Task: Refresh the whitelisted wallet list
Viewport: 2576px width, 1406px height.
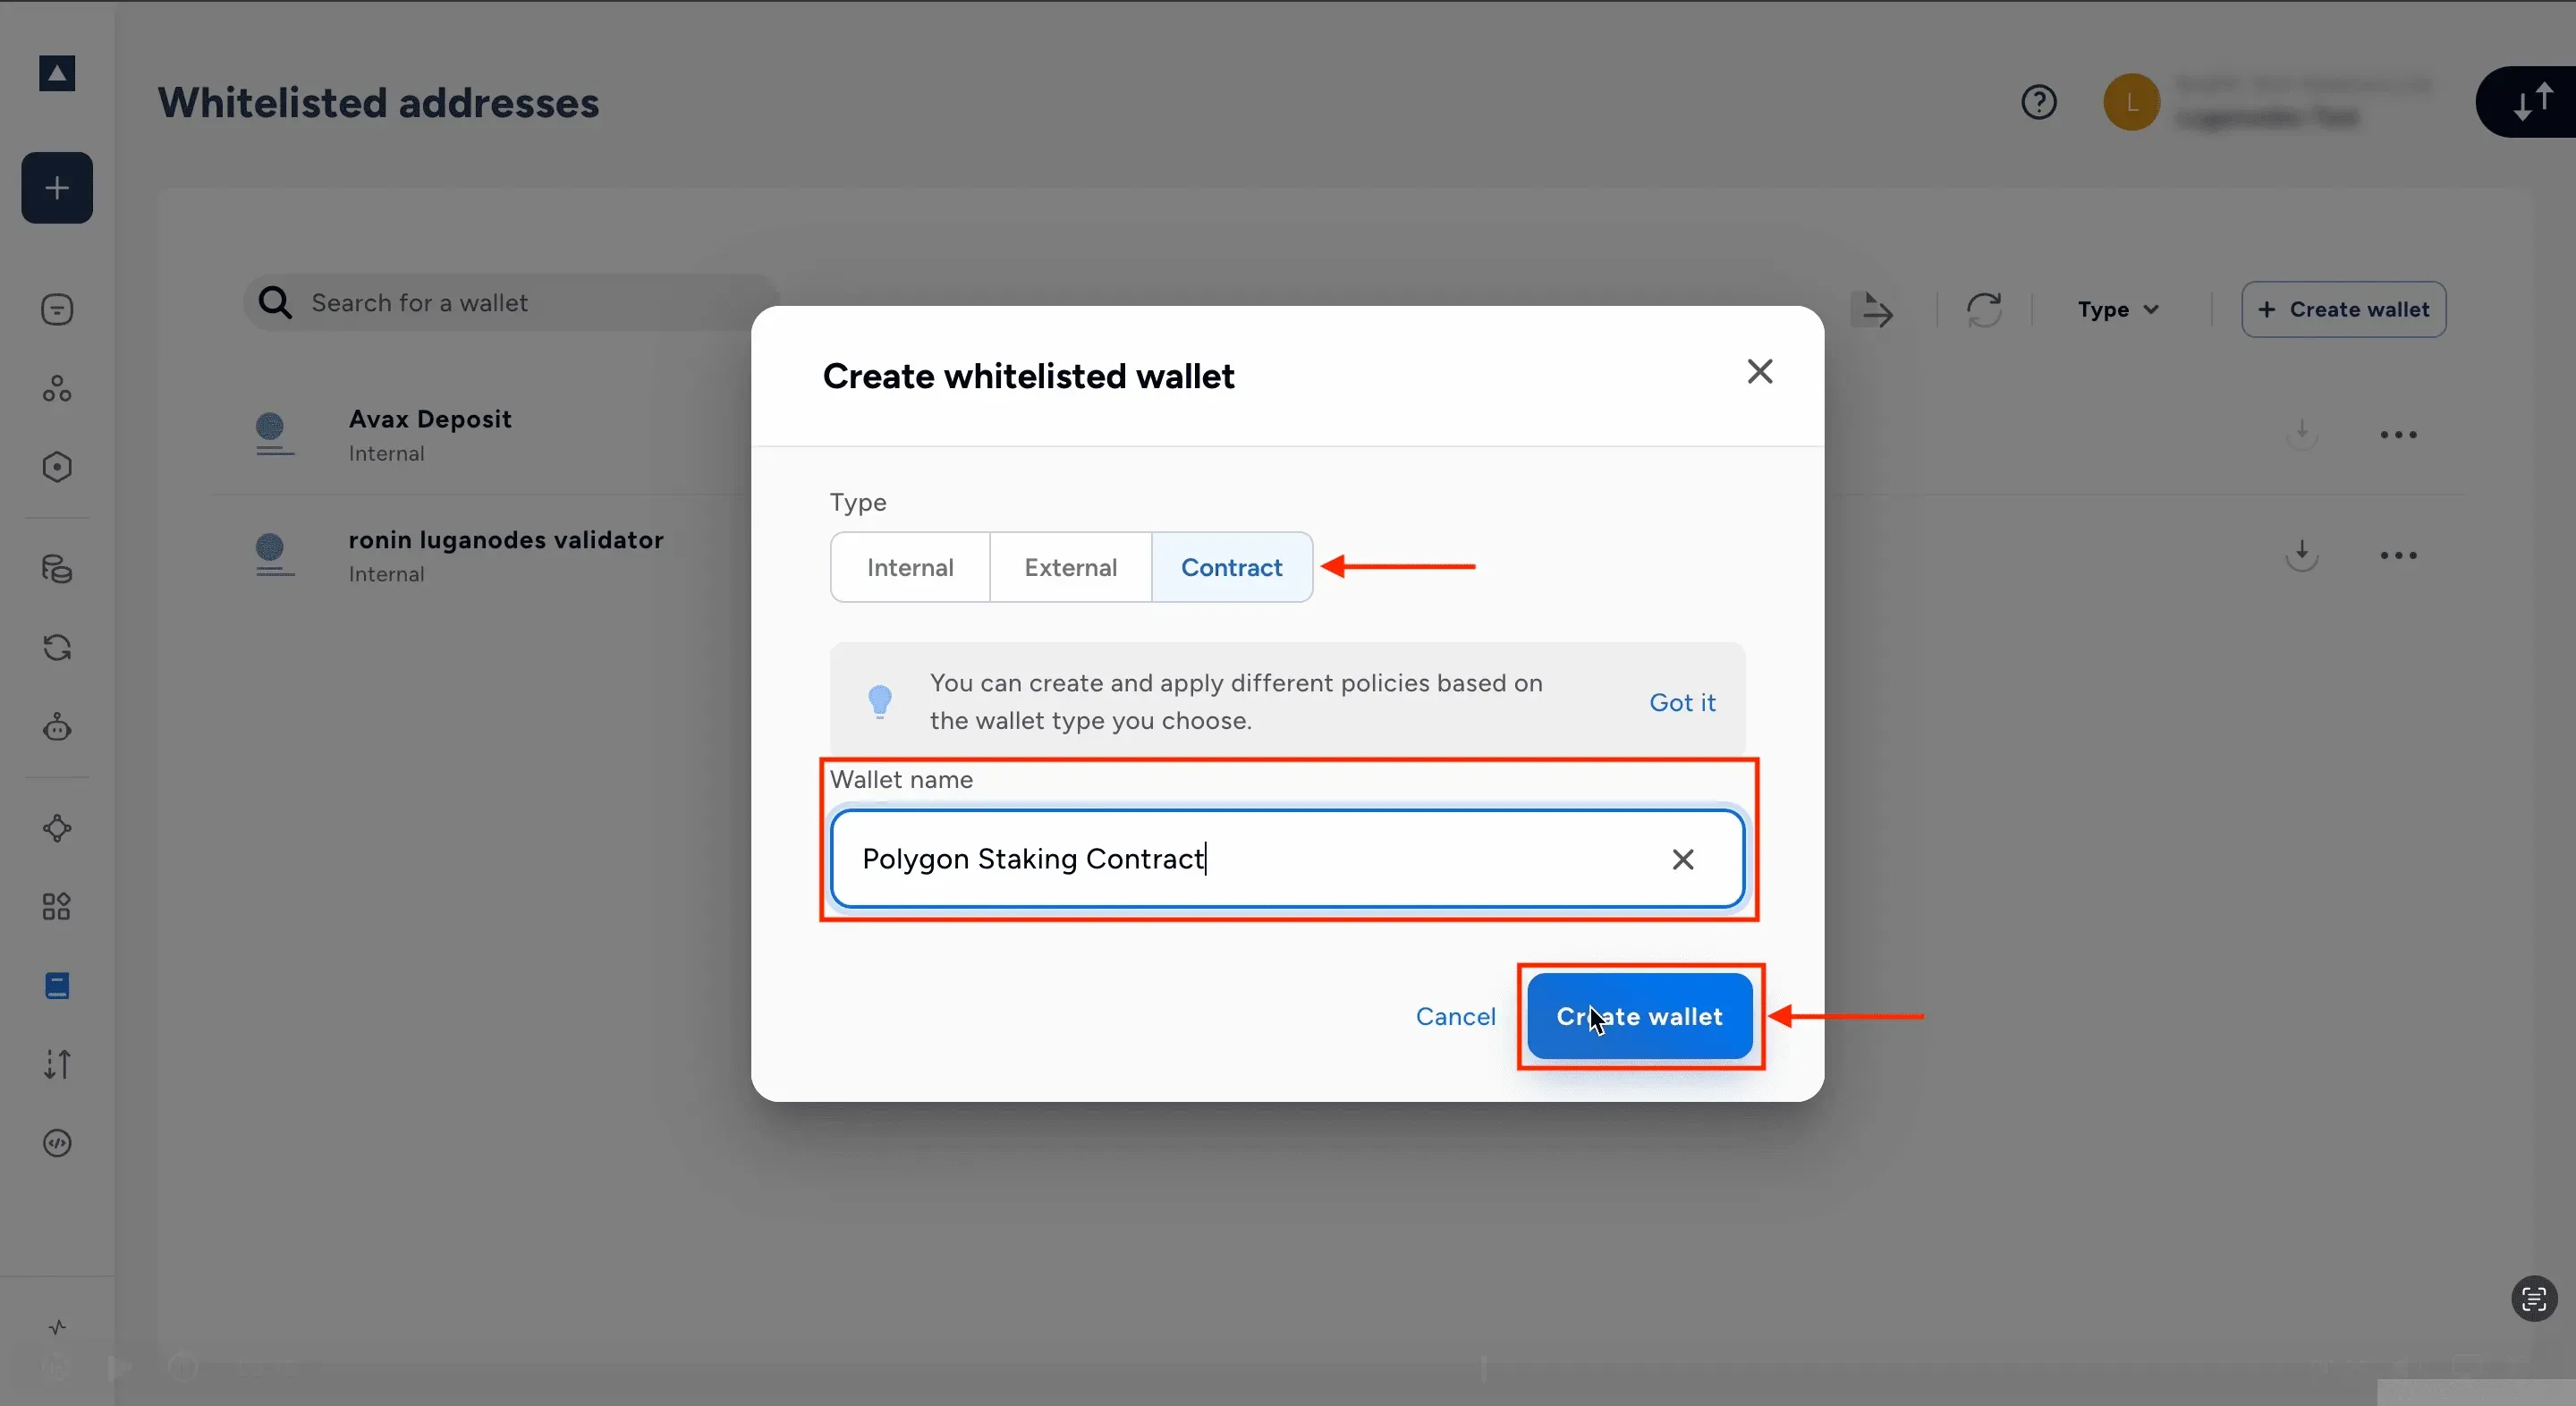Action: coord(1984,310)
